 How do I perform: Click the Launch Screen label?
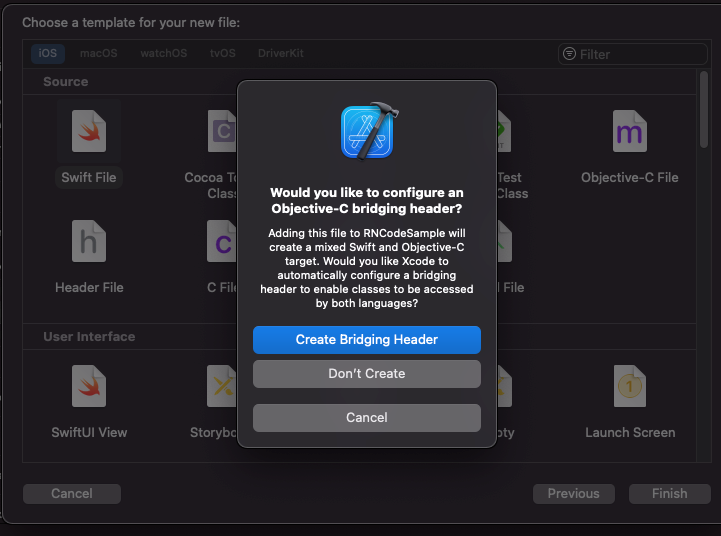[630, 433]
